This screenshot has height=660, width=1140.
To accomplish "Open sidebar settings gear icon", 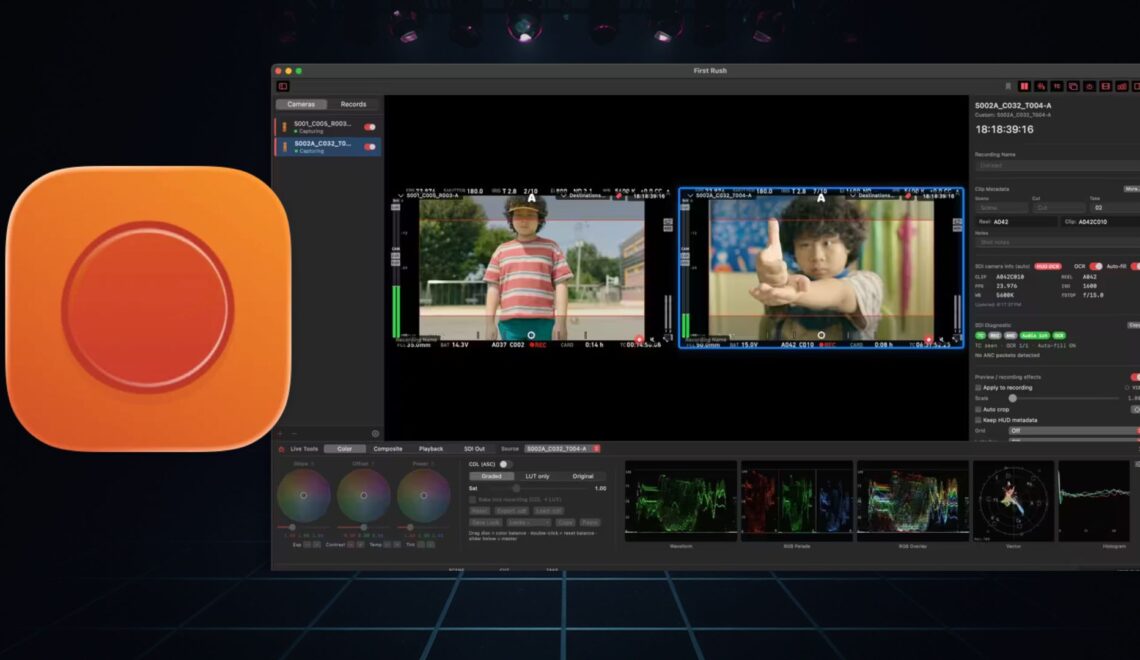I will coord(375,434).
